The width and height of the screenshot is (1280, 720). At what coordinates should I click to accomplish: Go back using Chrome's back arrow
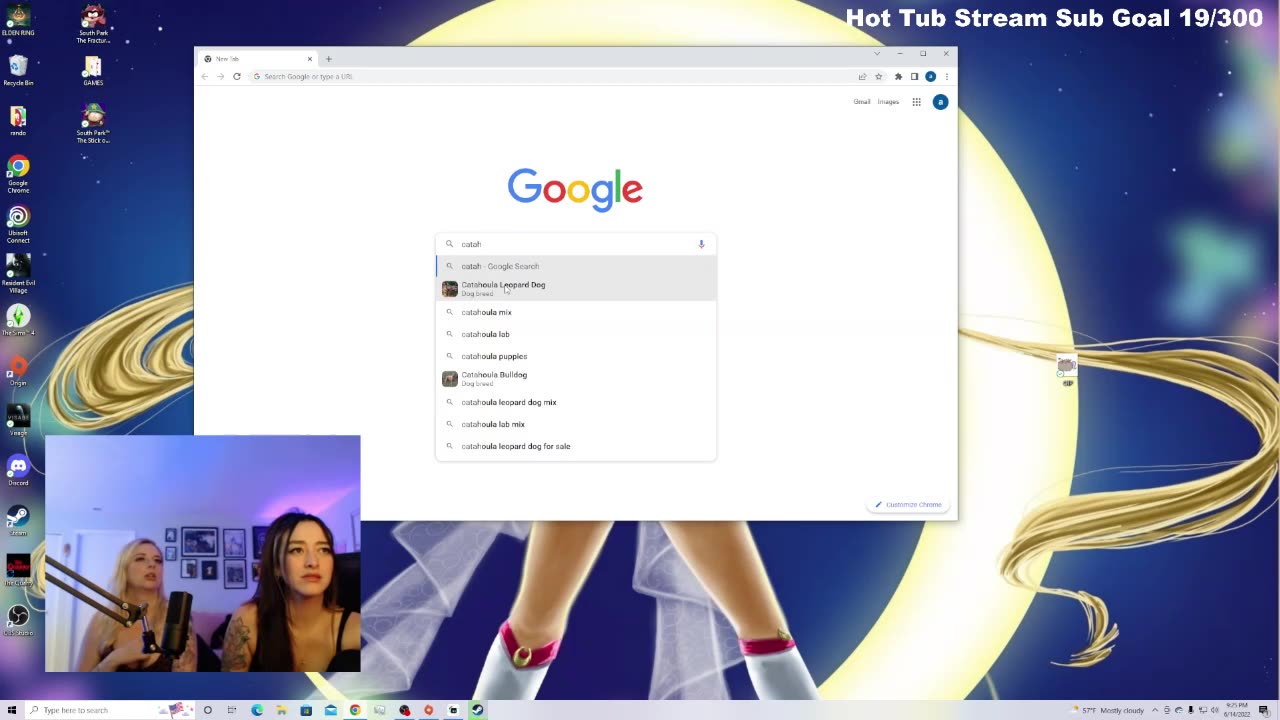click(x=205, y=76)
